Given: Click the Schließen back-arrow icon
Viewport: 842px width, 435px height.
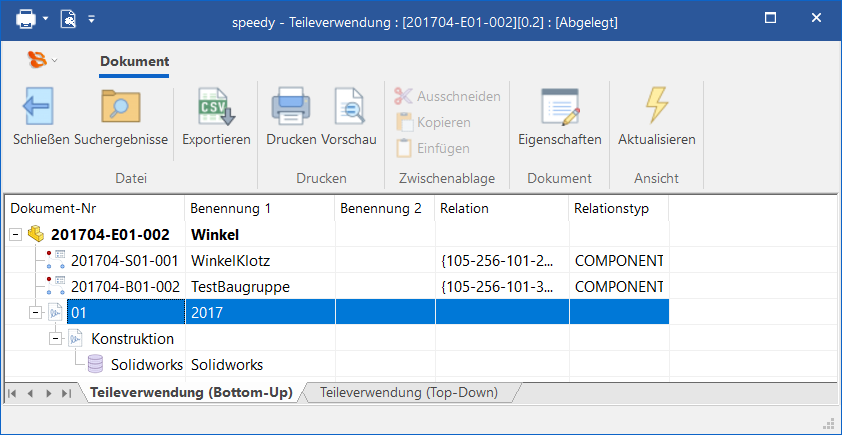Looking at the screenshot, I should [39, 106].
